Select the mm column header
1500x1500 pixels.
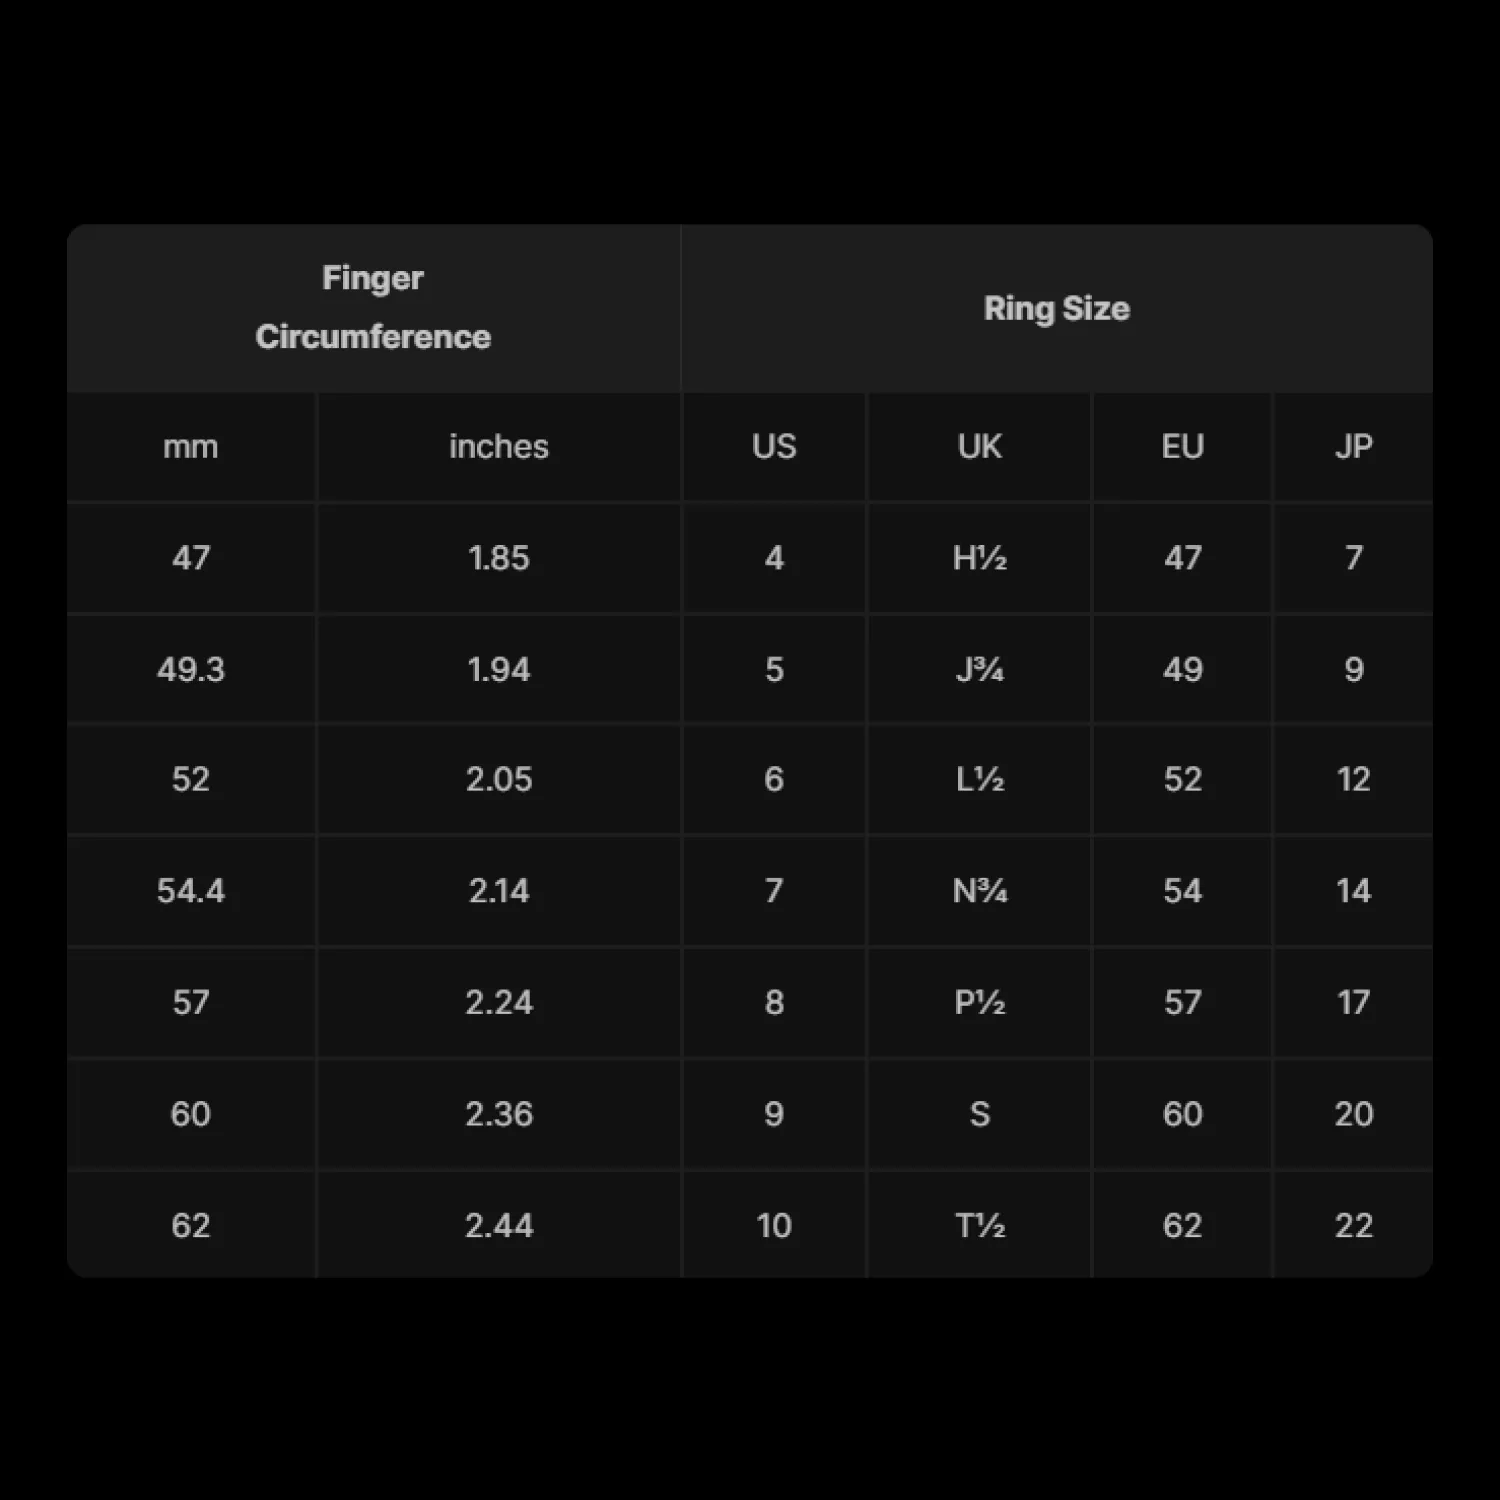click(x=191, y=446)
